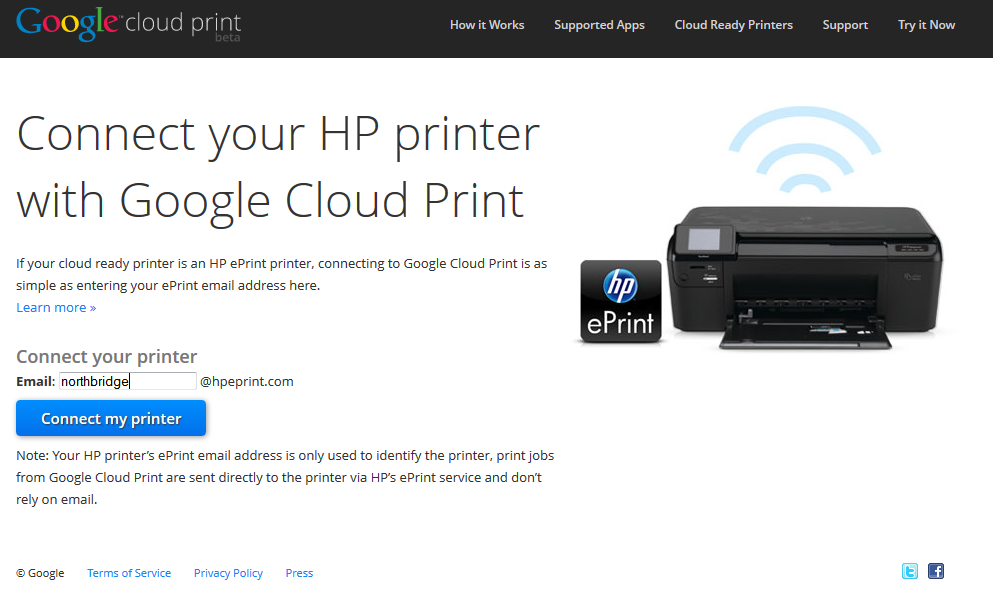This screenshot has width=993, height=612.
Task: Click the 'Note: Your HP printer's ePrint' paragraph
Action: pos(285,477)
